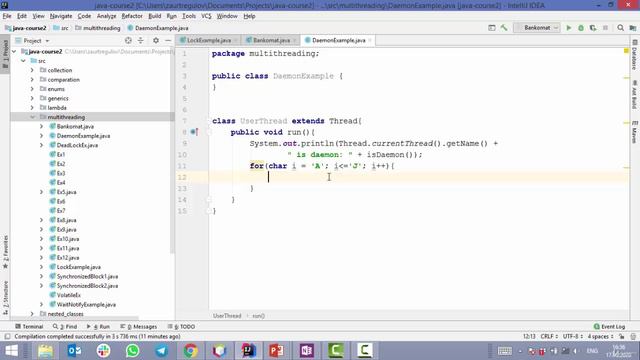The image size is (640, 360).
Task: Select SynchronizedBlock1.java in project tree
Action: coord(87,276)
